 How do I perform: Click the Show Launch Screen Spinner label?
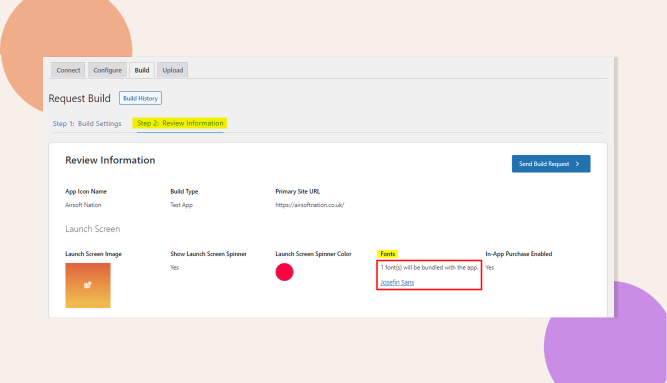pos(208,254)
